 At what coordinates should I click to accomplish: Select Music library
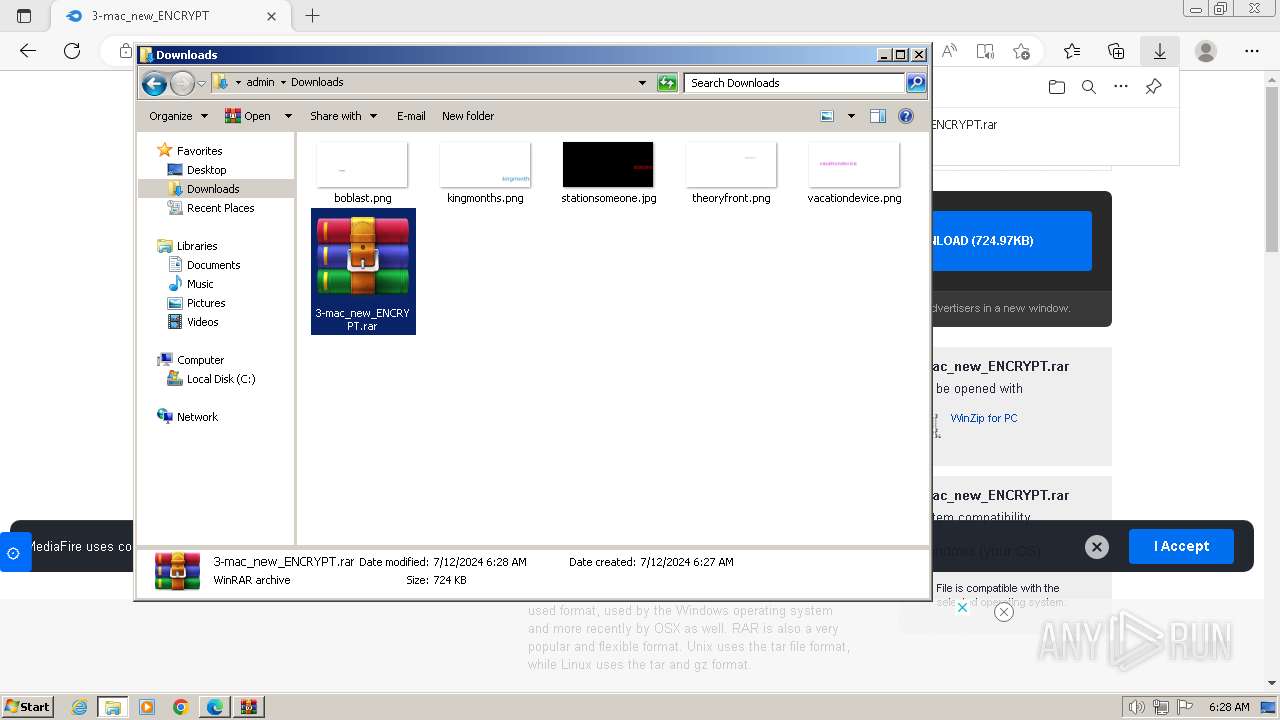190,284
